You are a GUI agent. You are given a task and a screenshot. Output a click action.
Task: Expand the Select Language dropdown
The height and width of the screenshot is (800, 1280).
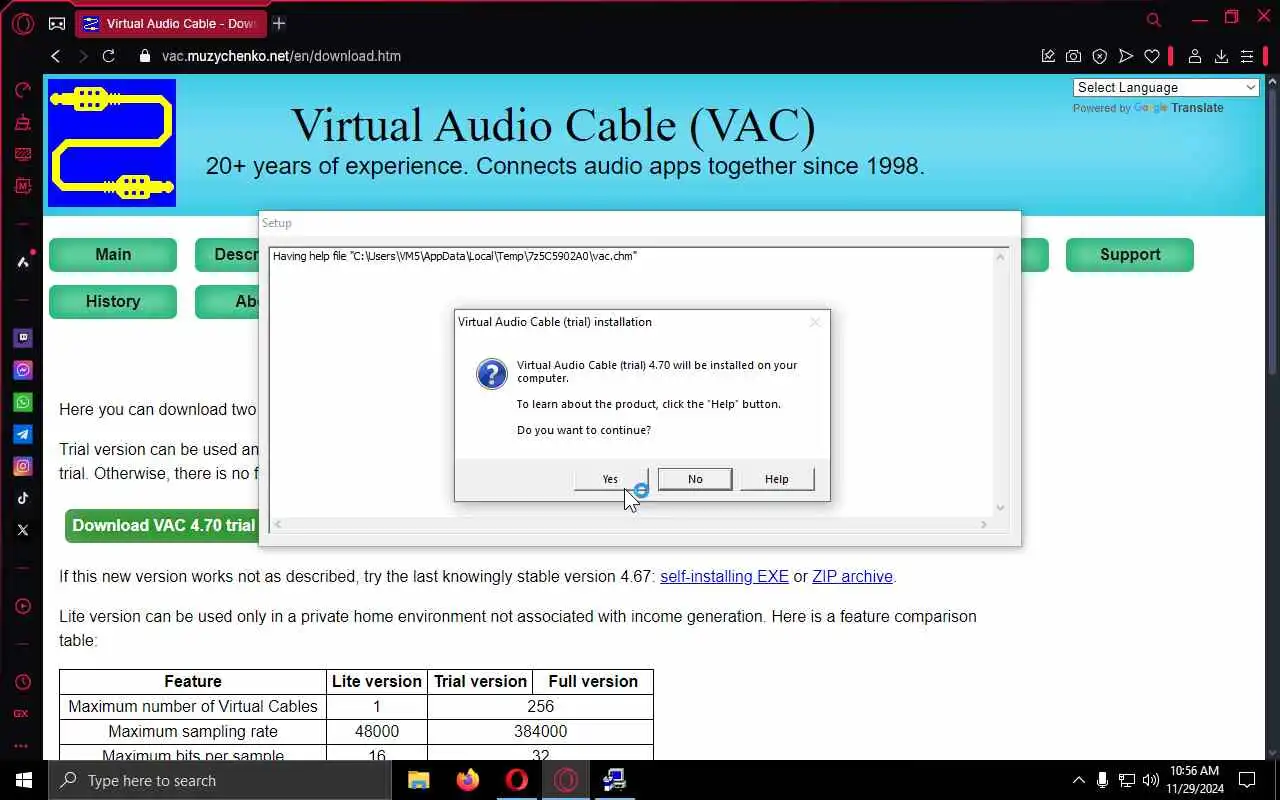(x=1166, y=87)
